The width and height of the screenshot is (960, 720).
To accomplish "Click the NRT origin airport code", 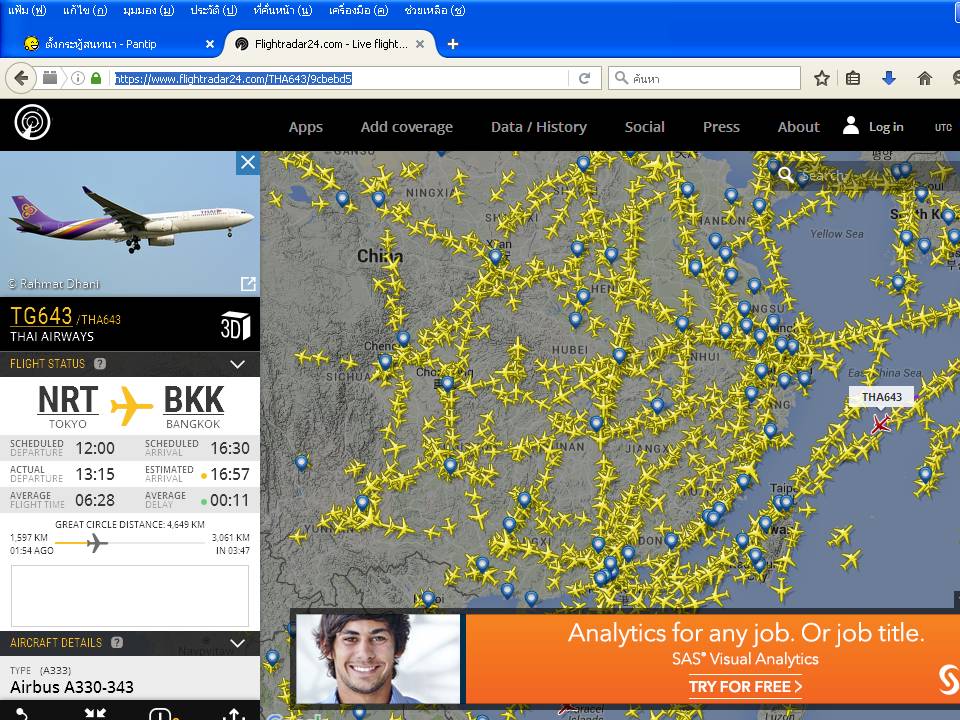I will [68, 400].
